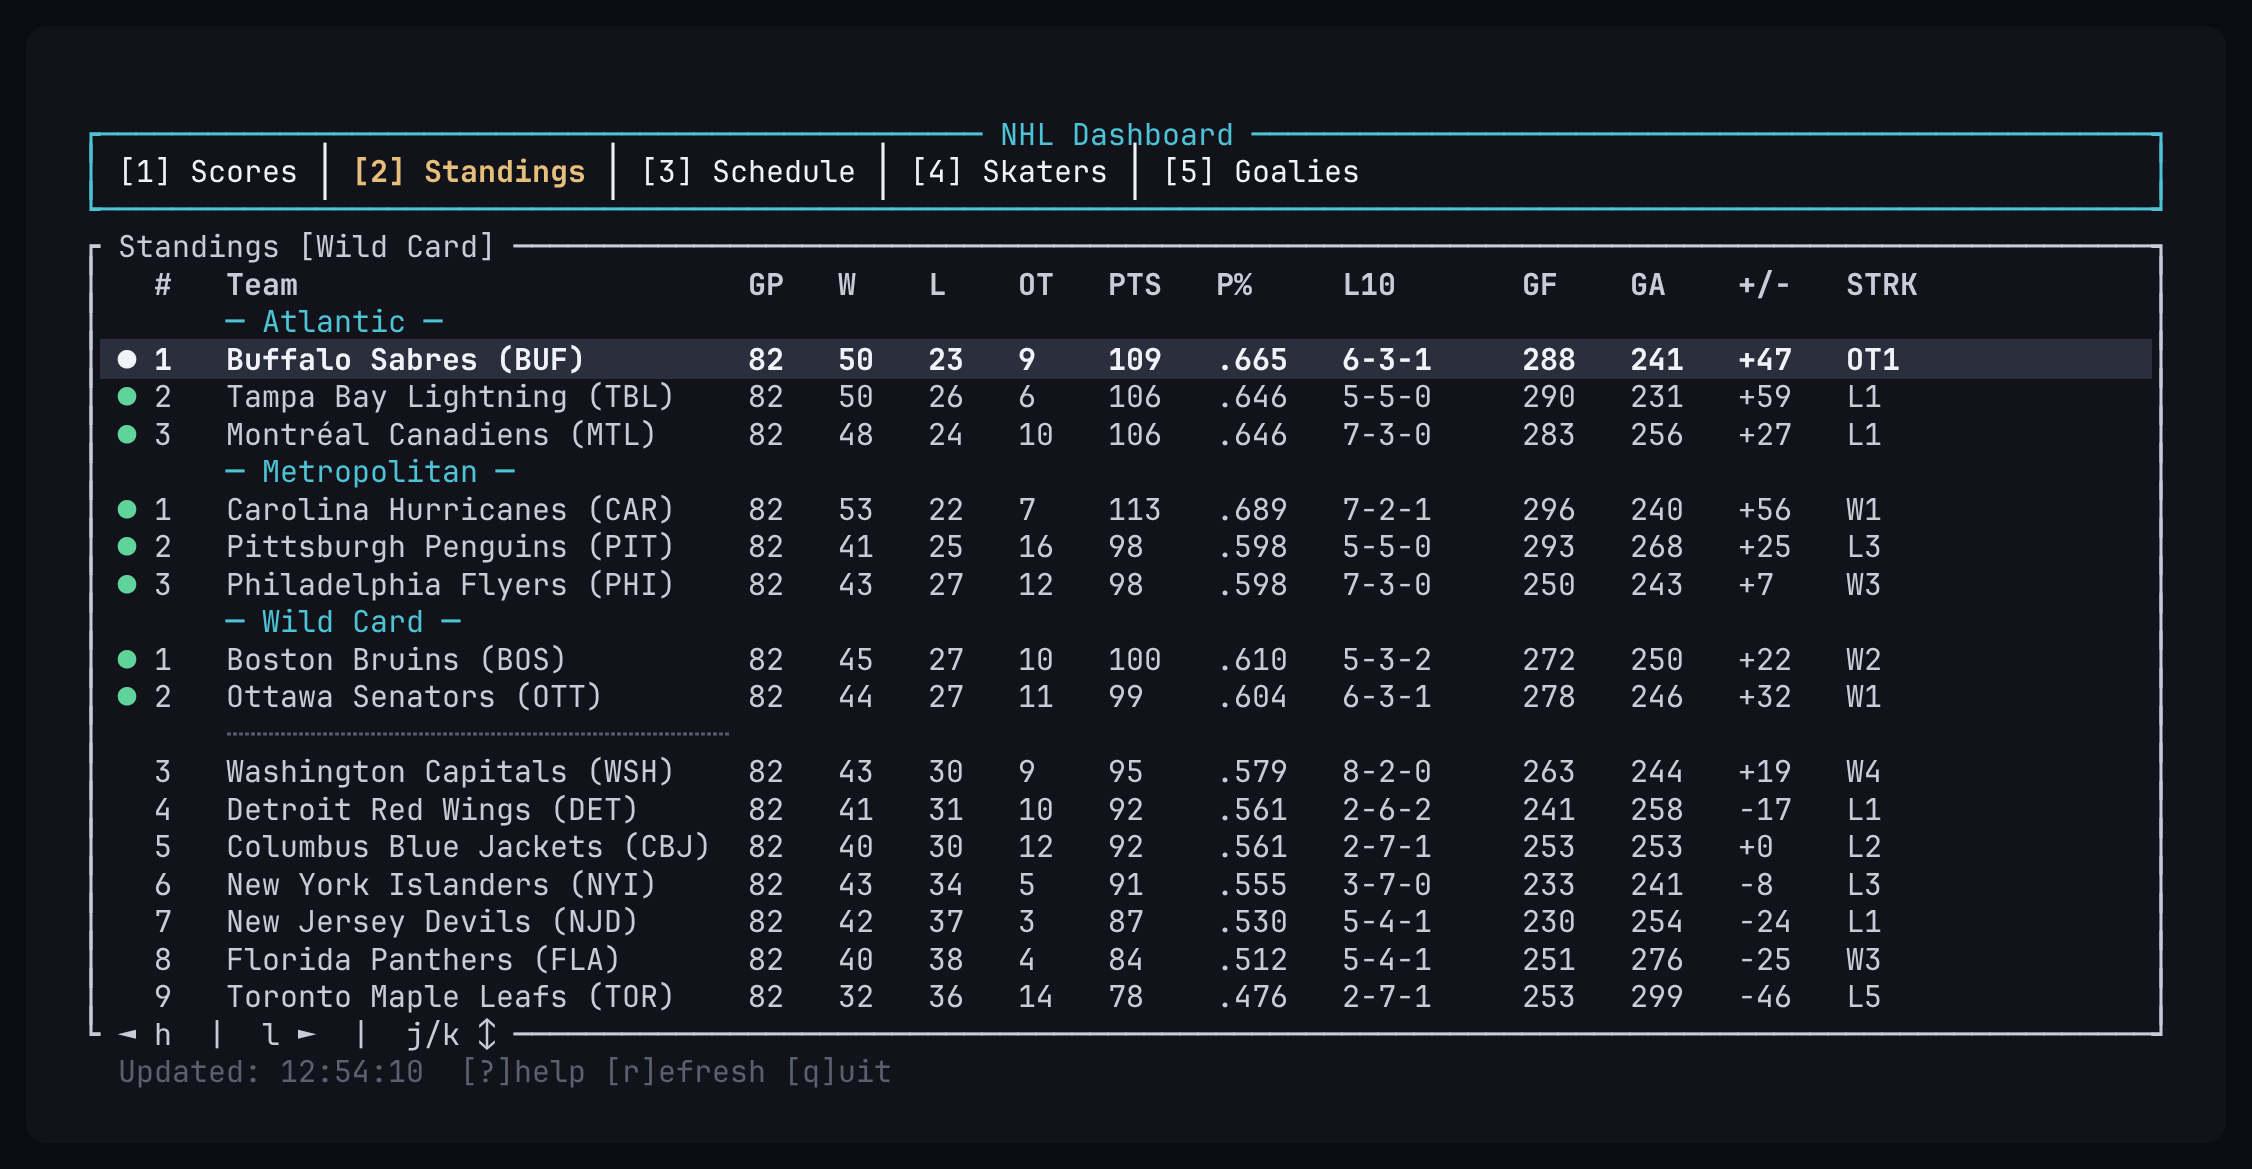Click the L10 column header

click(1369, 285)
